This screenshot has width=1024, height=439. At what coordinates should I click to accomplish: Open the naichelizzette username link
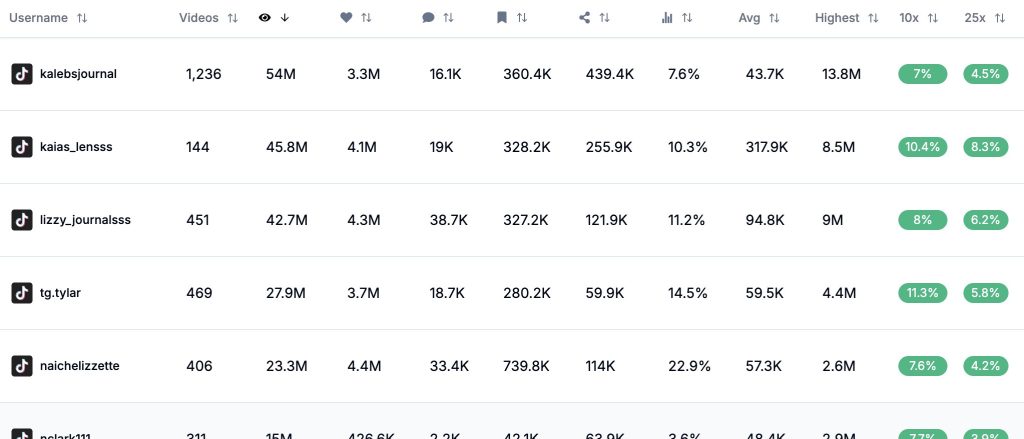coord(80,366)
